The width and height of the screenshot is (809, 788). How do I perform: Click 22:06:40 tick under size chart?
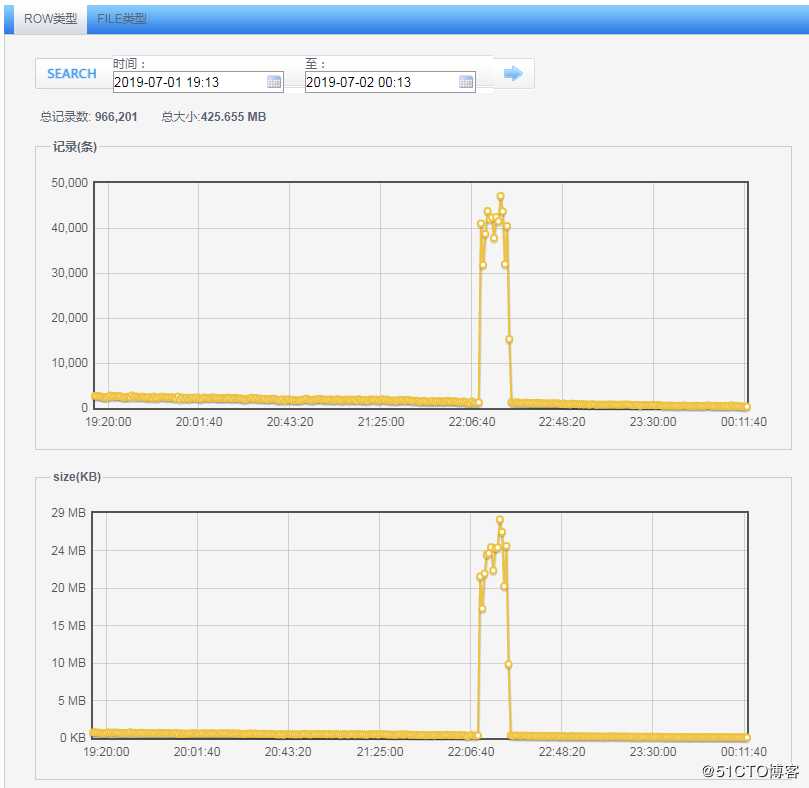pos(471,751)
